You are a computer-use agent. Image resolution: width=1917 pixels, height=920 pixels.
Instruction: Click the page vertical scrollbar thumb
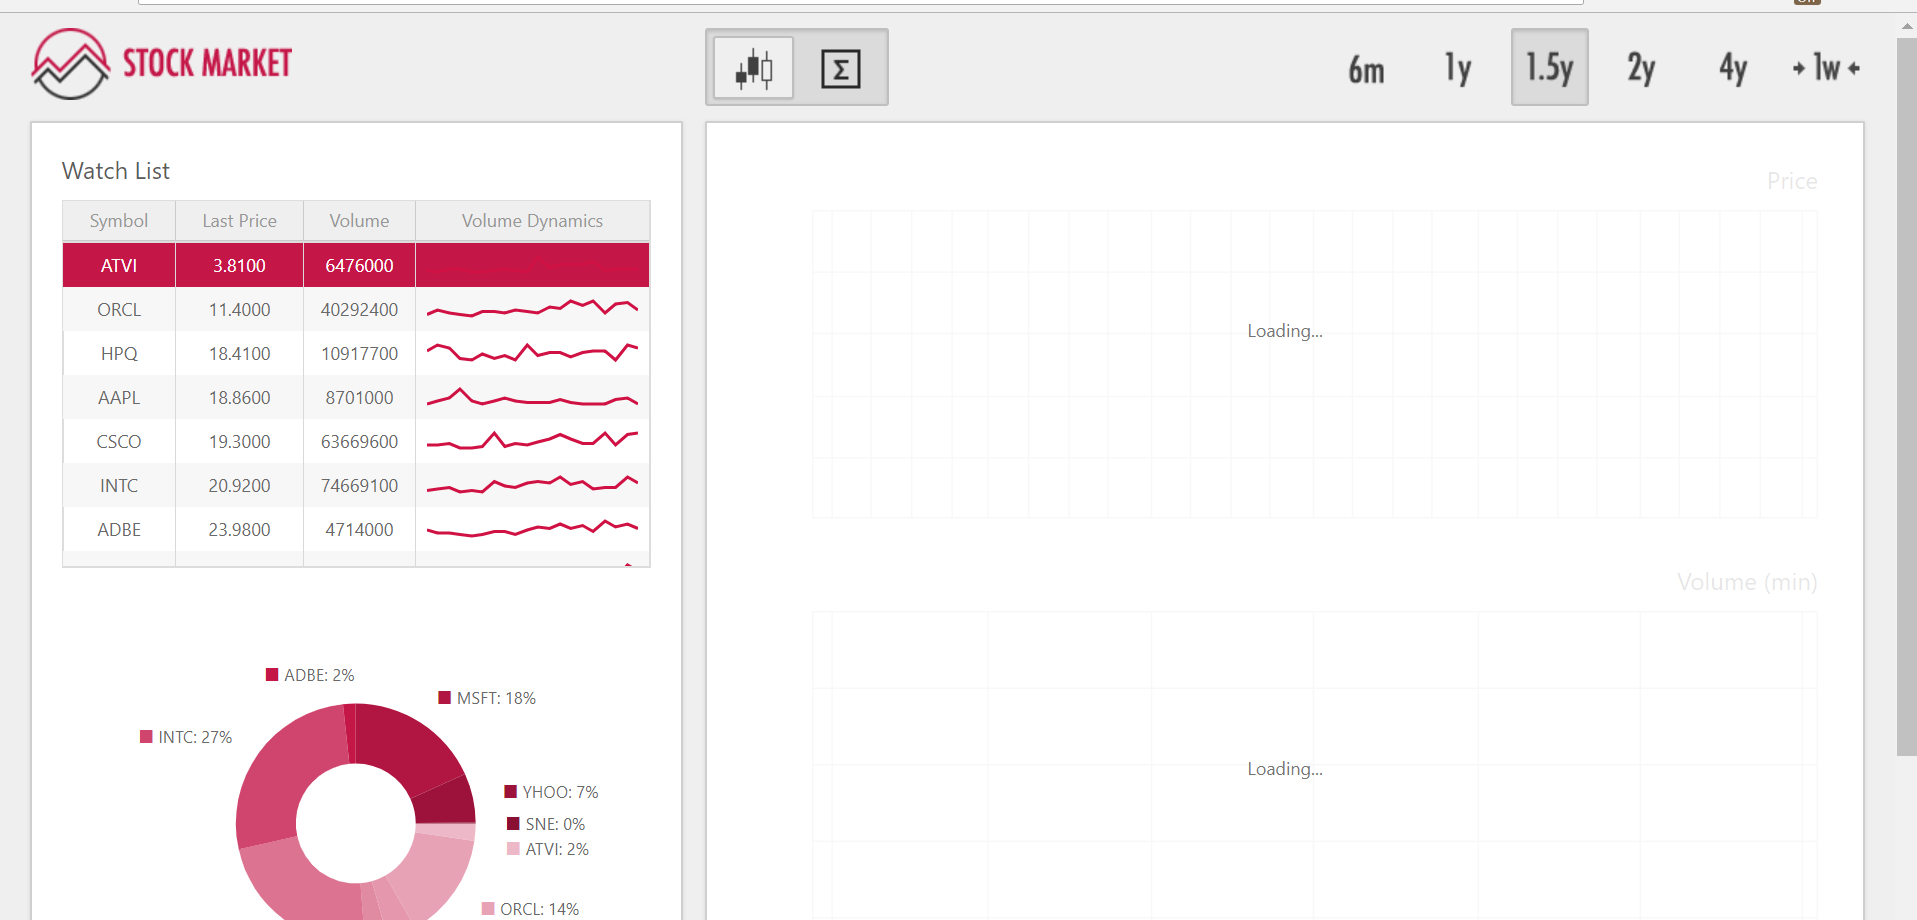(x=1906, y=397)
